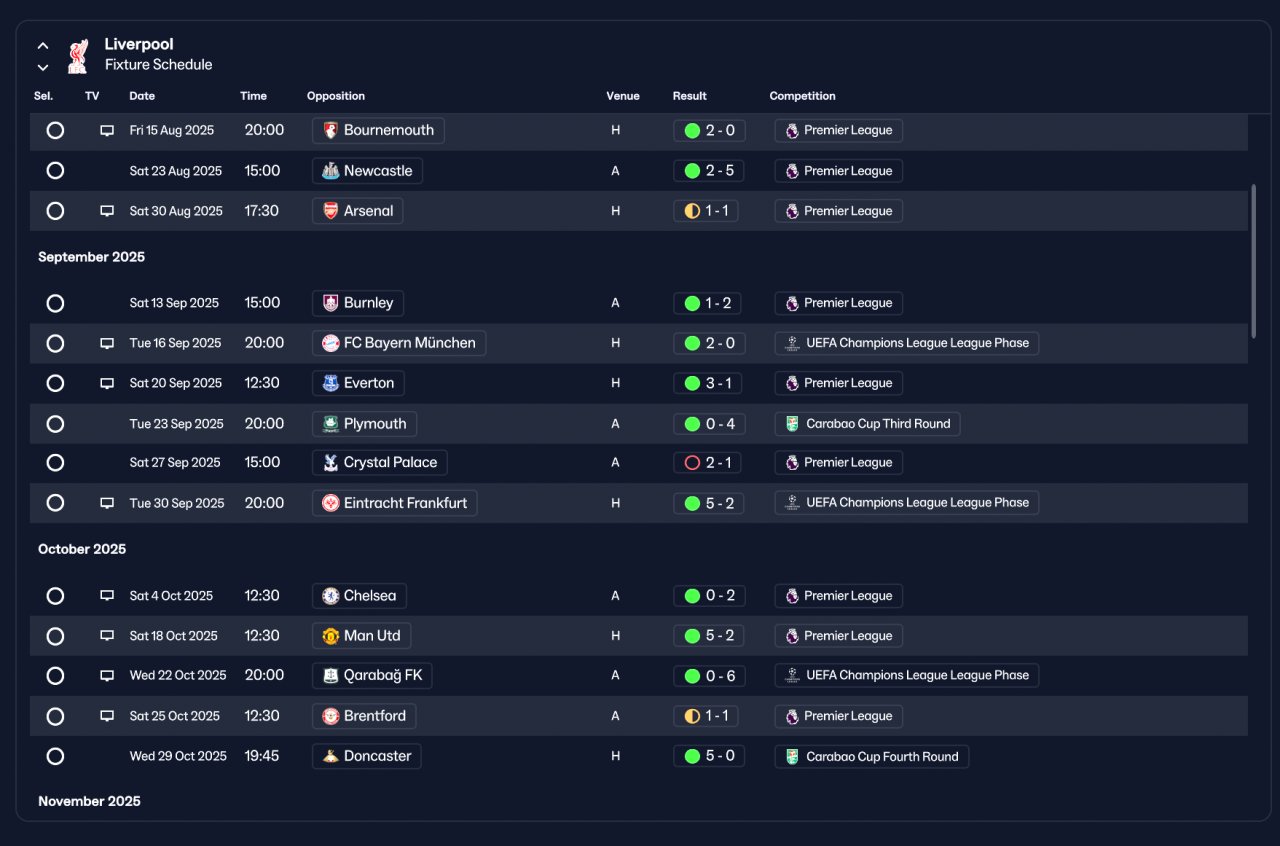Click the Champions League logo for Bayern match
This screenshot has width=1280, height=846.
click(792, 343)
